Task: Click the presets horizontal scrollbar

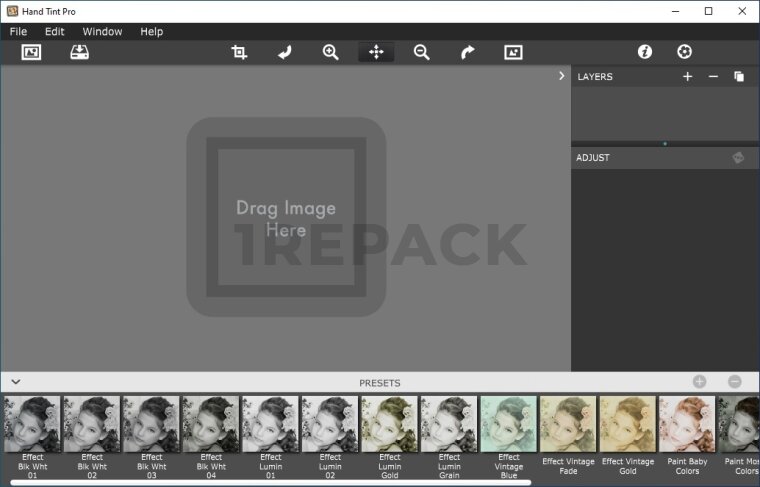Action: [x=270, y=483]
